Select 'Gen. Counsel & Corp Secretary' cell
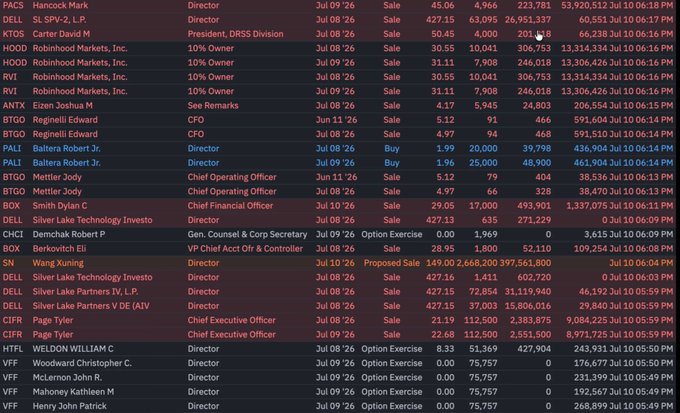Viewport: 680px width, 413px height. [247, 234]
